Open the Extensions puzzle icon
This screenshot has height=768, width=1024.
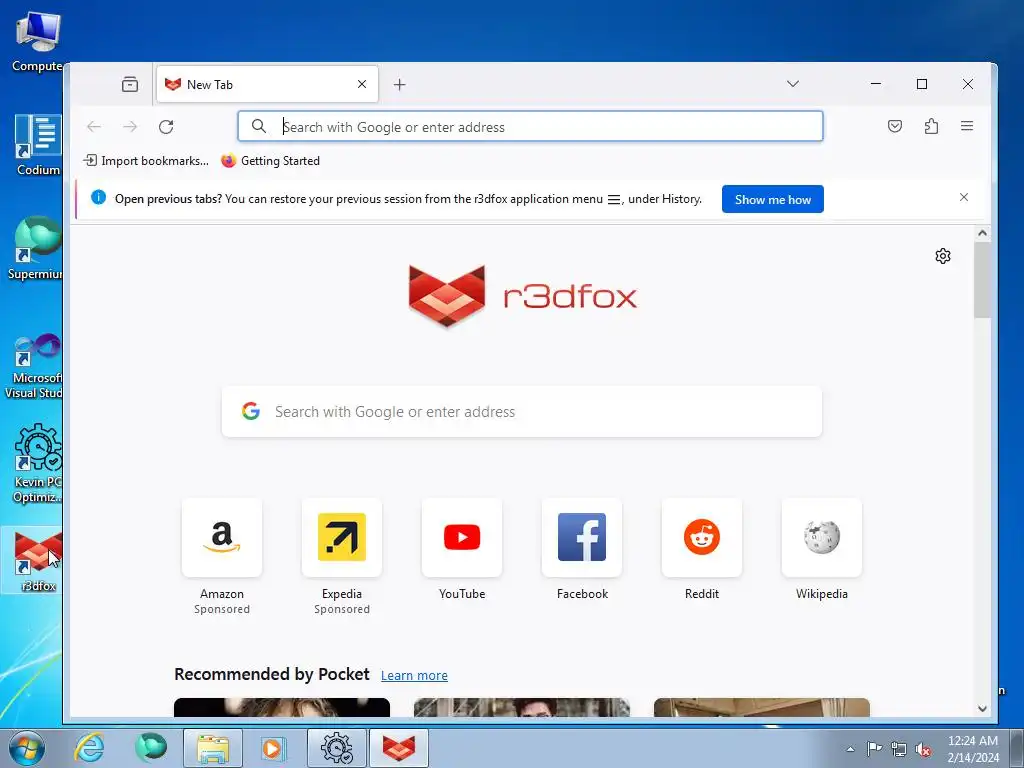(931, 126)
